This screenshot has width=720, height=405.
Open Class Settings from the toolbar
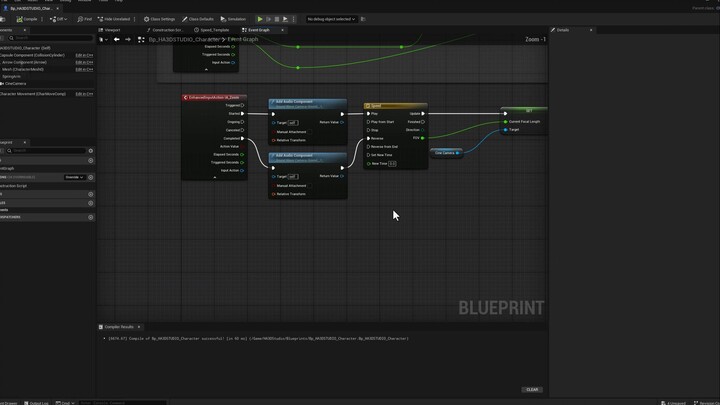[x=159, y=19]
